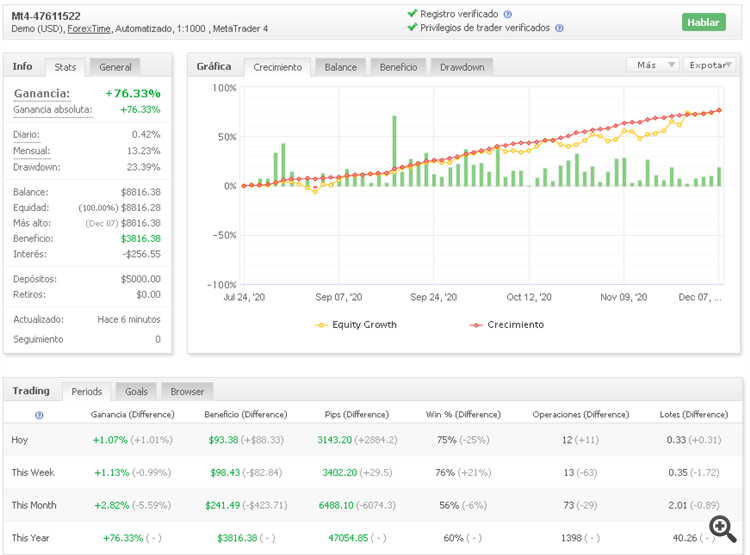Click the This Year win rate 60%

[453, 538]
